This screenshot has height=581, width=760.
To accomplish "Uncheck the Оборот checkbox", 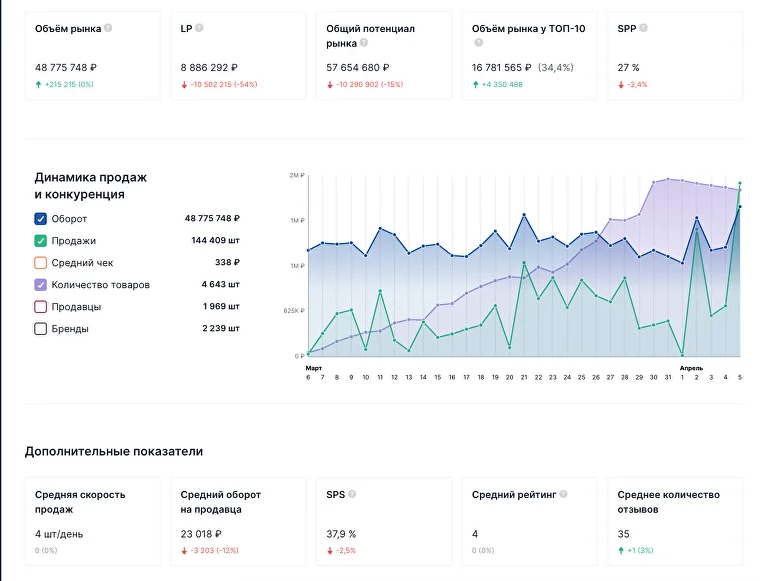I will (x=41, y=219).
